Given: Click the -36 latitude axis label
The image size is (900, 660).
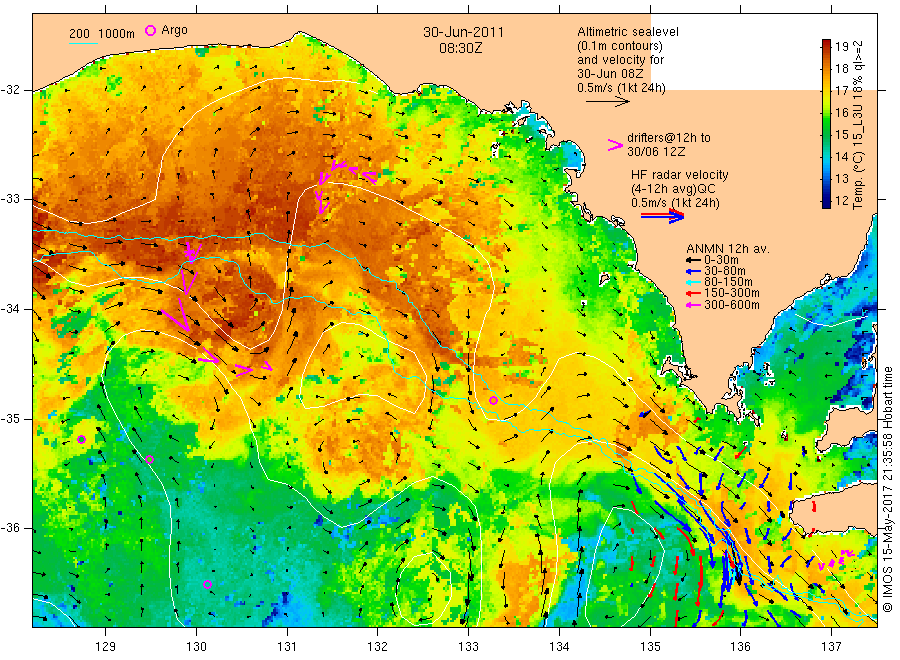Looking at the screenshot, I should click(x=12, y=528).
